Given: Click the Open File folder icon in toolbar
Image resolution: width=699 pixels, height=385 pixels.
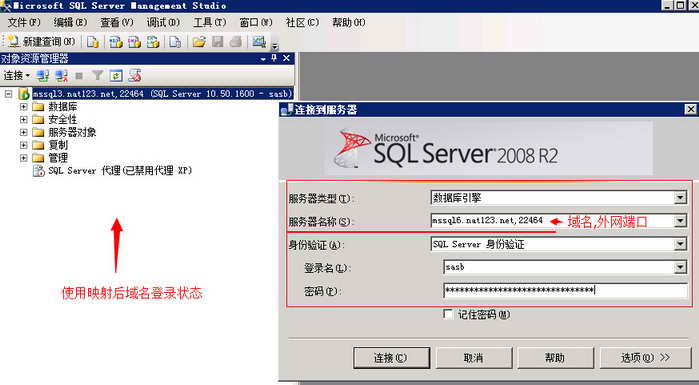Looking at the screenshot, I should coord(198,42).
